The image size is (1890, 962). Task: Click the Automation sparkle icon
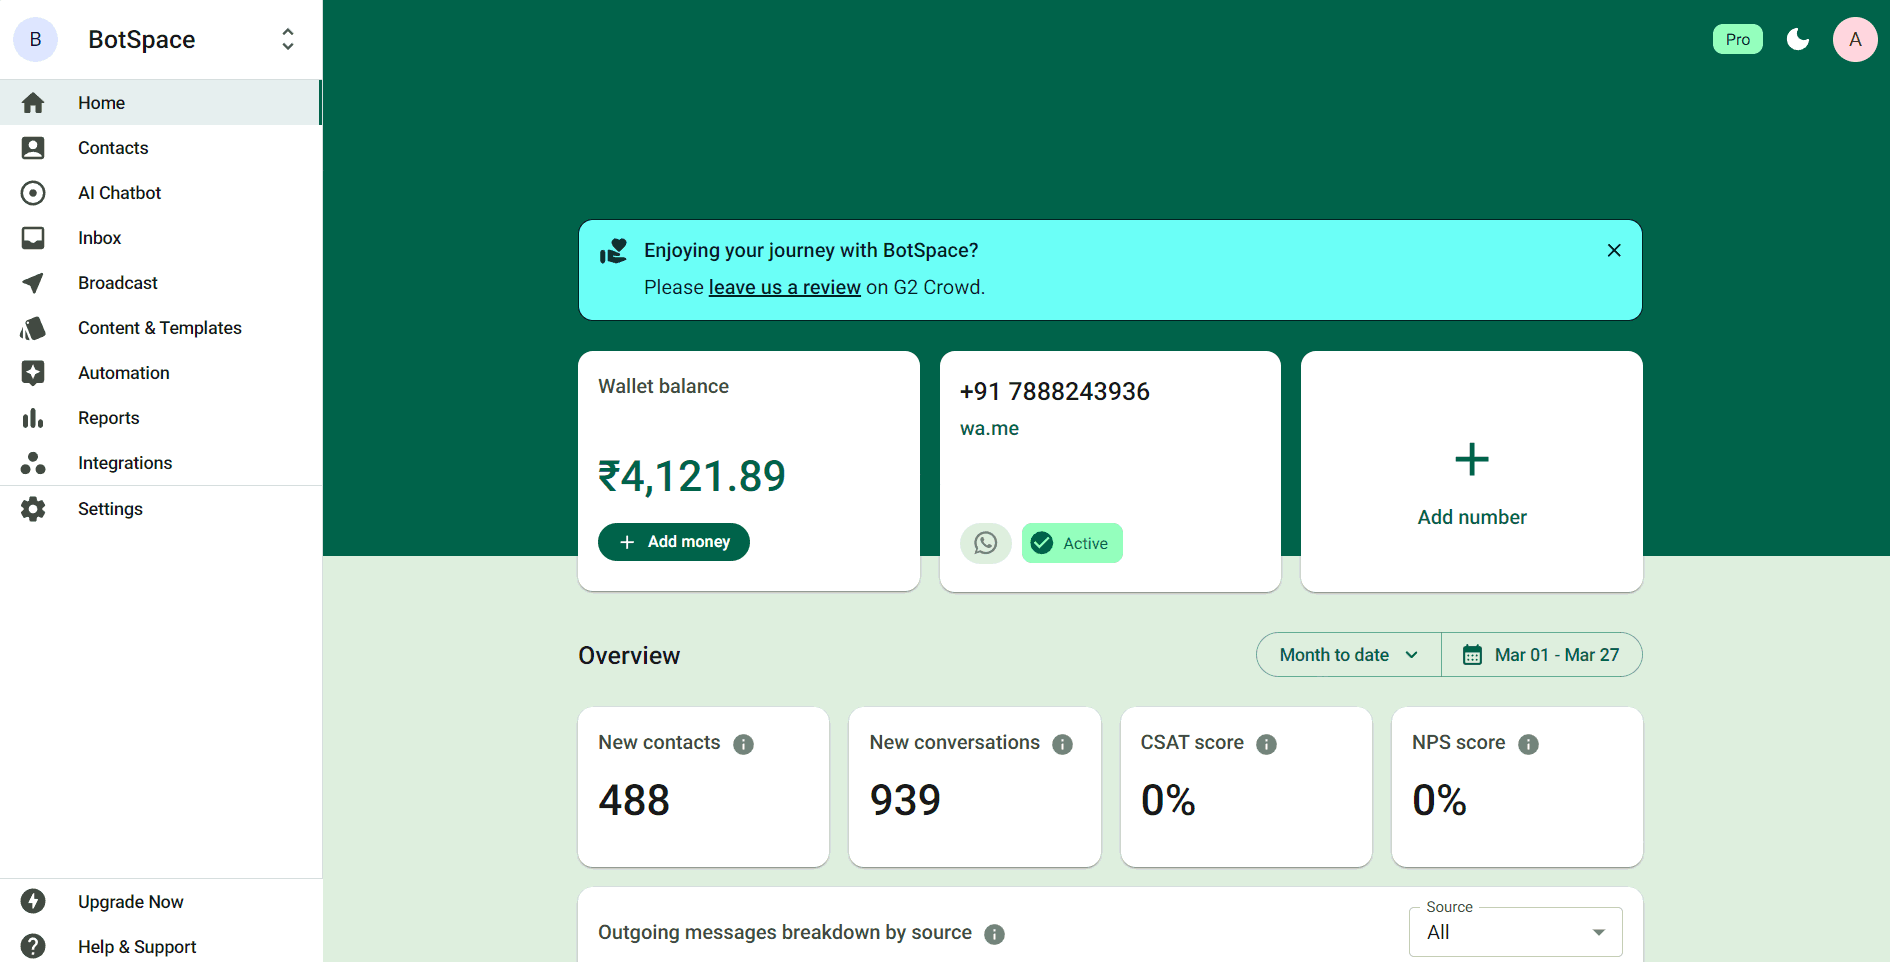(33, 373)
